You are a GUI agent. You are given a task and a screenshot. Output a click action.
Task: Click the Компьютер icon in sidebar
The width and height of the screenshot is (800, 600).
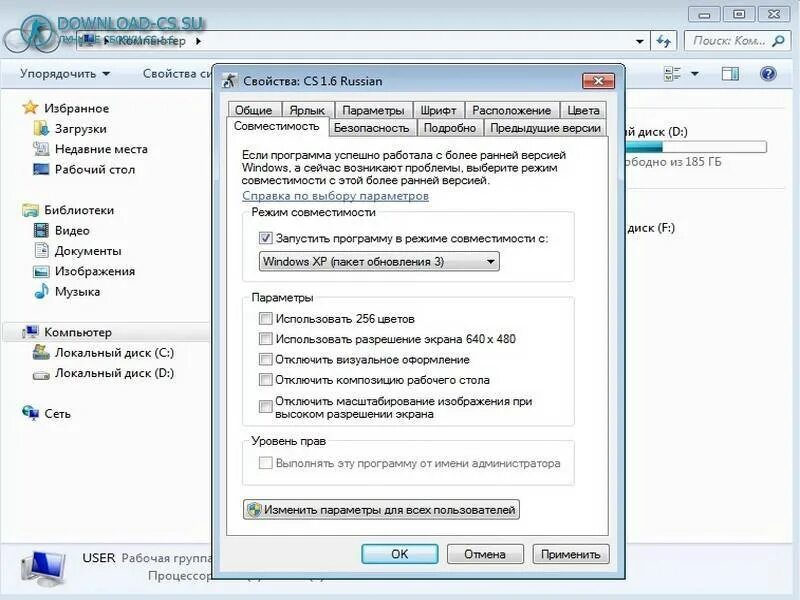[30, 332]
